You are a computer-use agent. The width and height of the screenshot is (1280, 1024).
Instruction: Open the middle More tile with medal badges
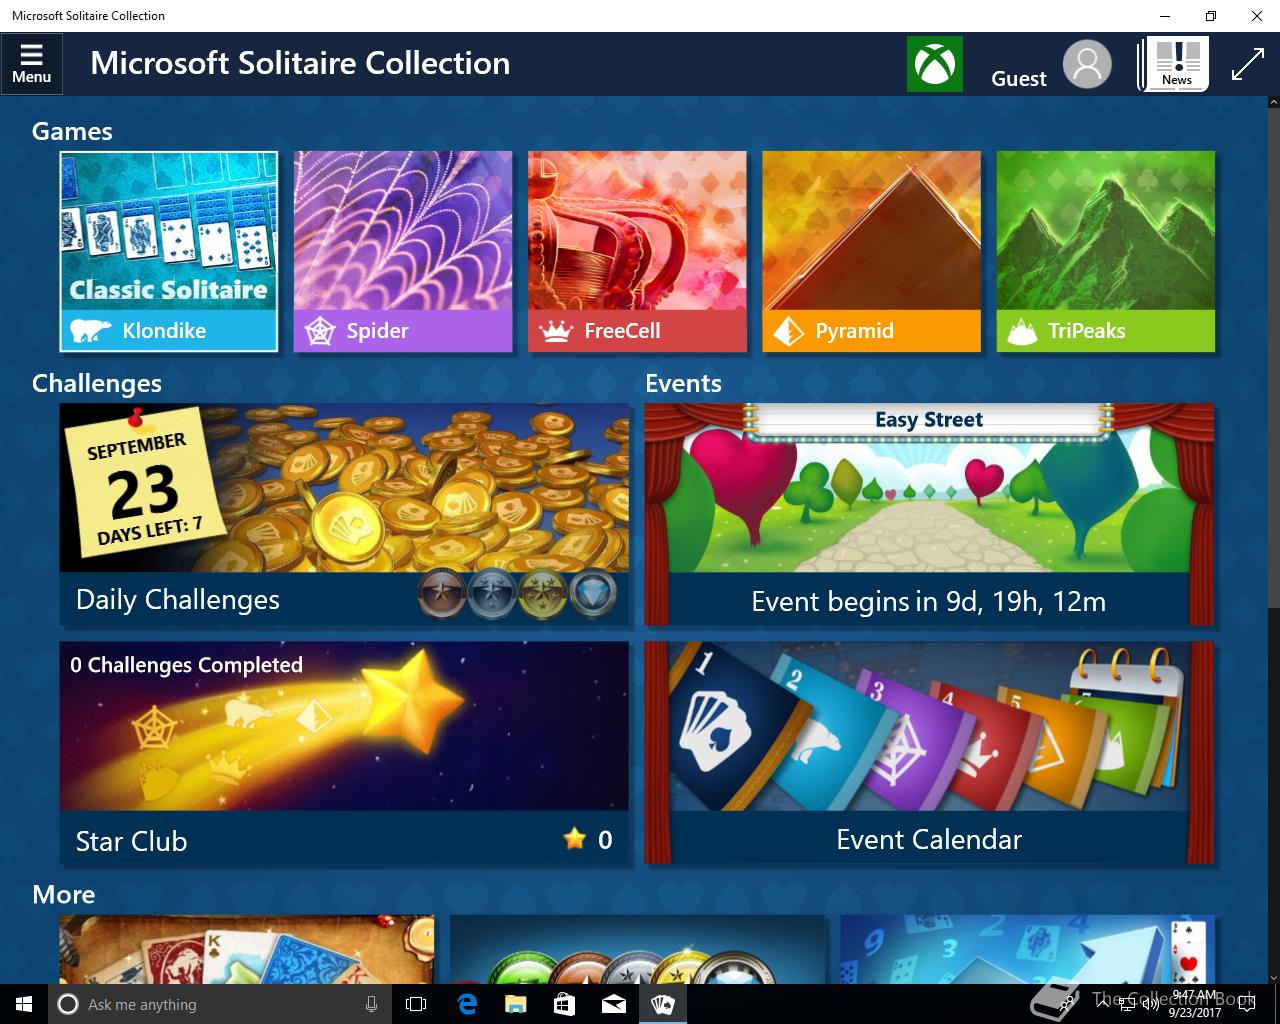pyautogui.click(x=638, y=949)
